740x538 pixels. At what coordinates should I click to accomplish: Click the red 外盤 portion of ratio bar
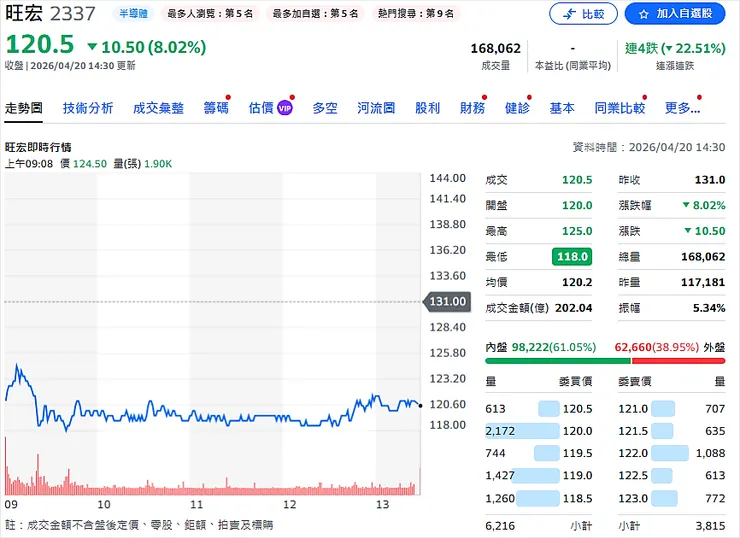tap(678, 361)
